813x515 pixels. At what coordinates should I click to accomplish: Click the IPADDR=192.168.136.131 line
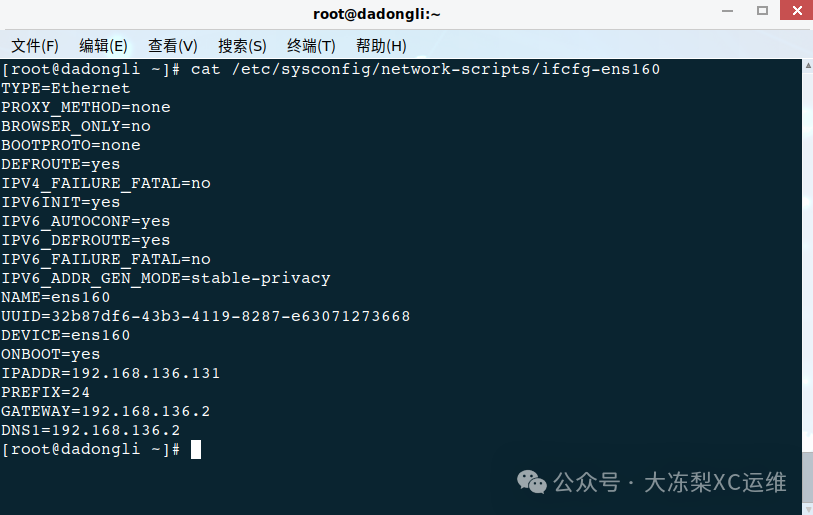[110, 373]
